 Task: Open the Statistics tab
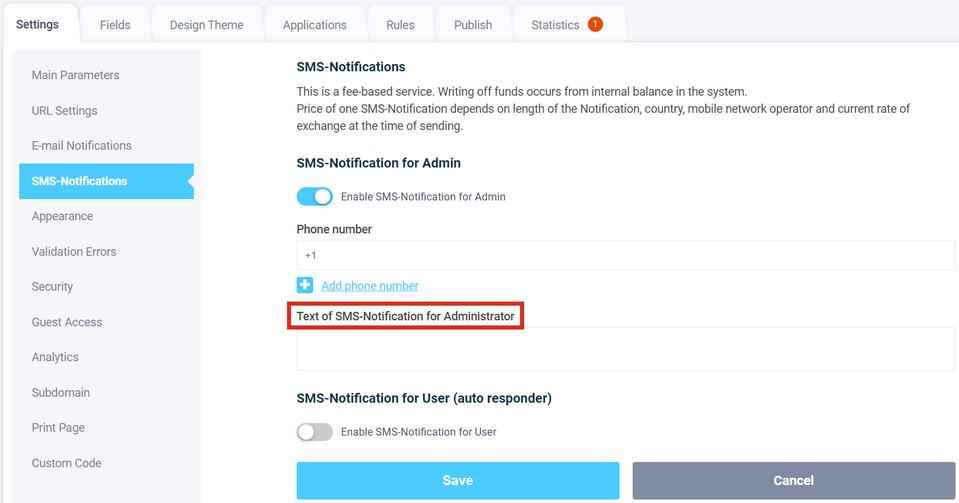coord(556,25)
